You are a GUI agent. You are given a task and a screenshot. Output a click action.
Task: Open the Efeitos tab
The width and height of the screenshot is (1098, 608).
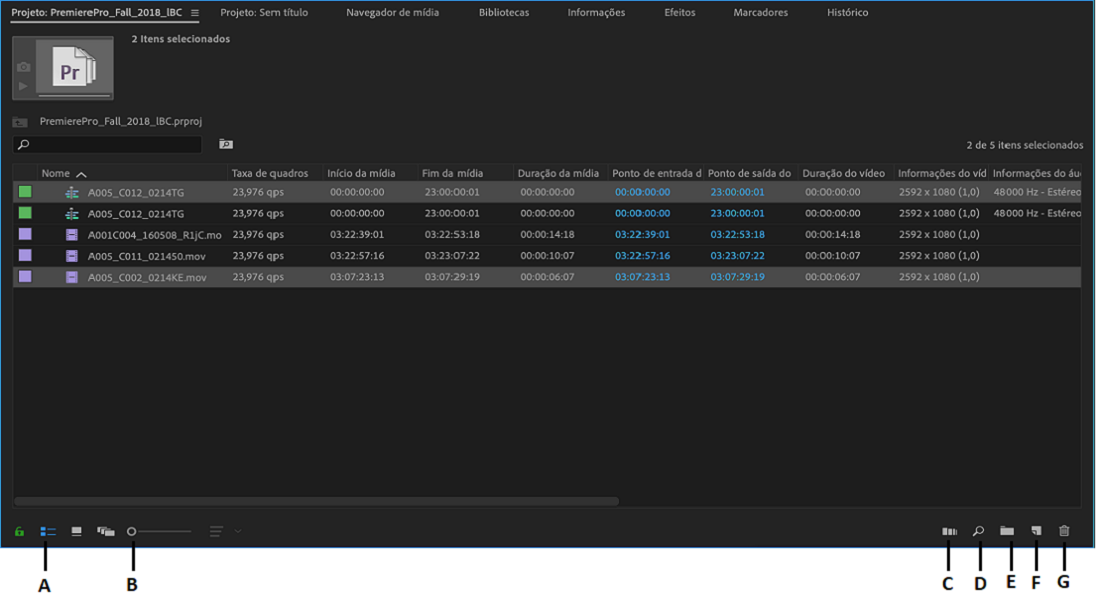pos(680,13)
